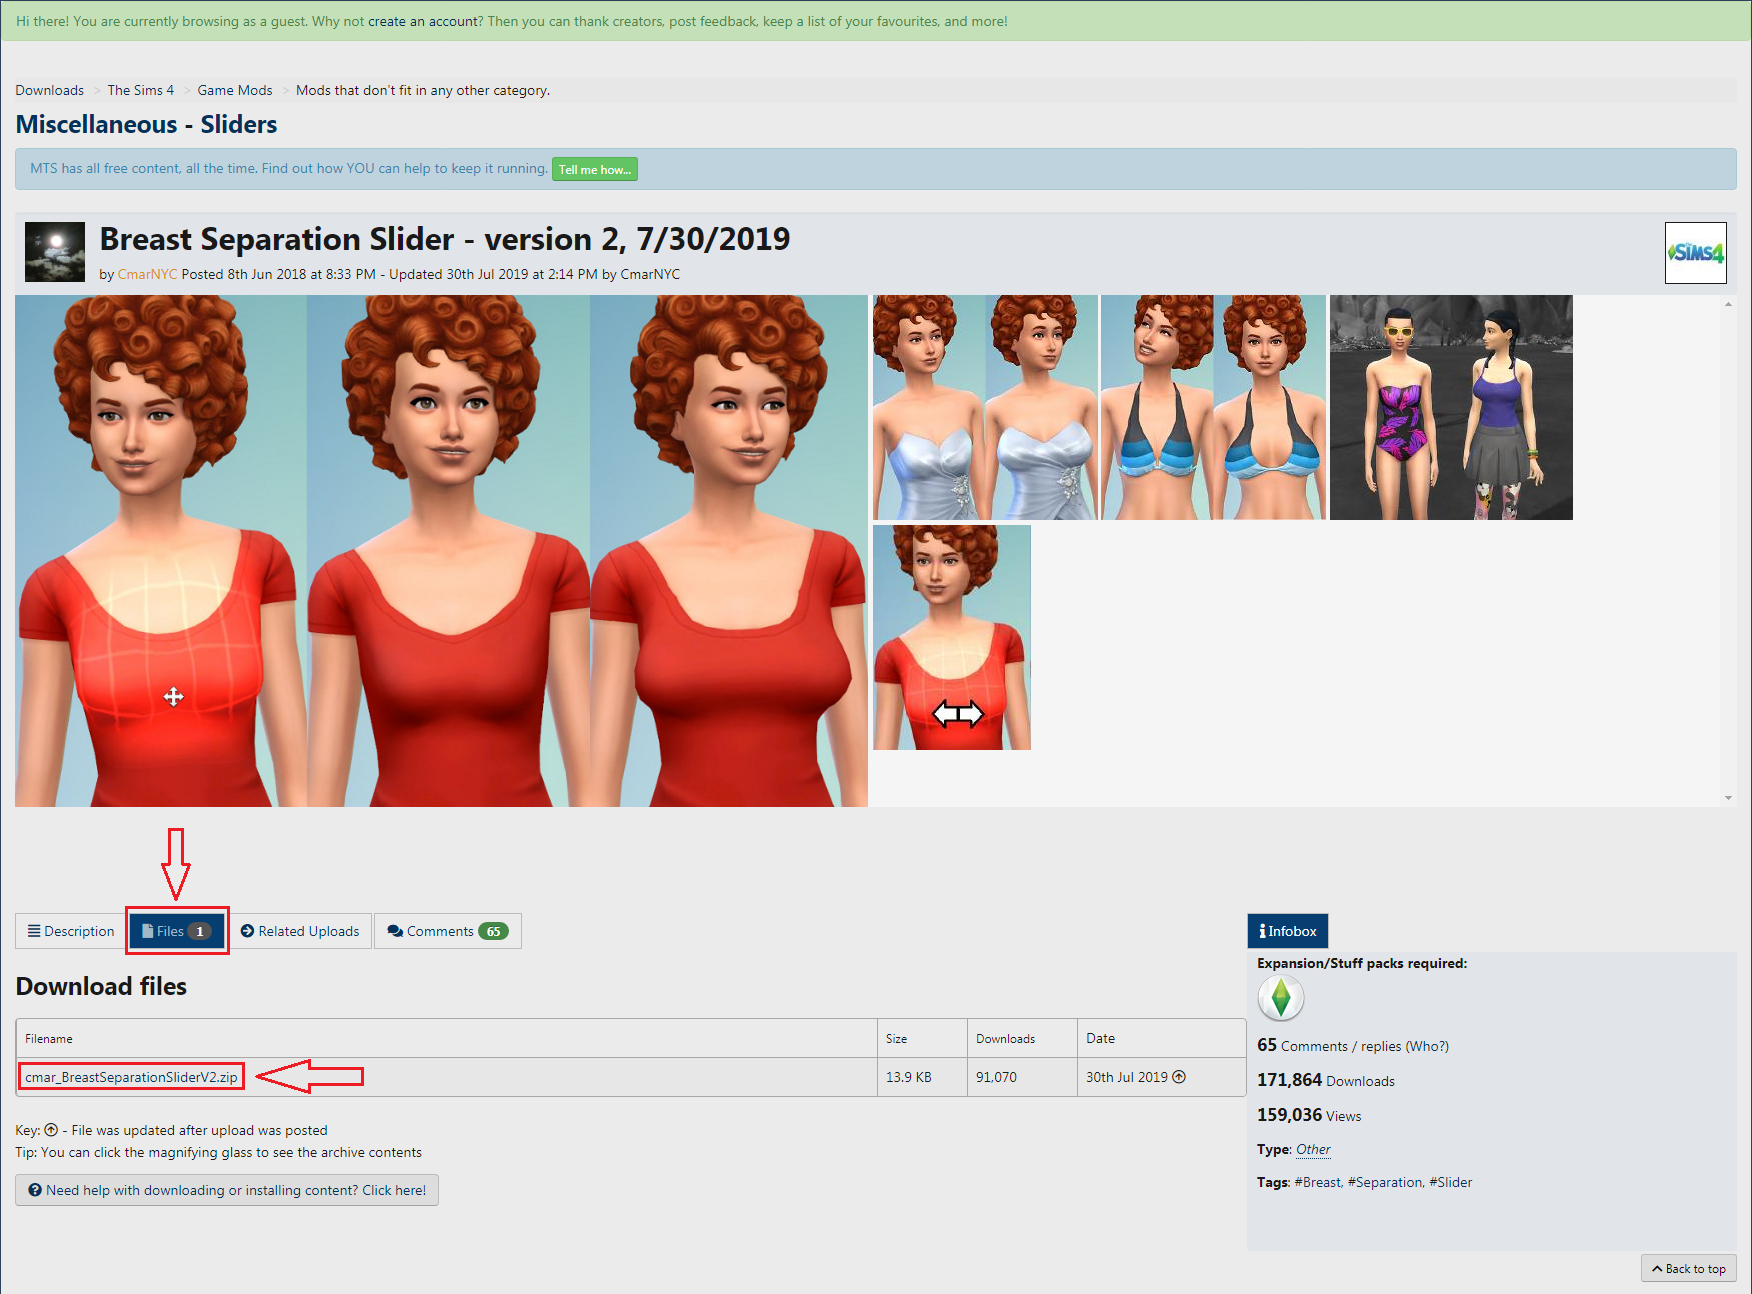1752x1294 pixels.
Task: Go to the Downloads breadcrumb
Action: click(x=50, y=90)
